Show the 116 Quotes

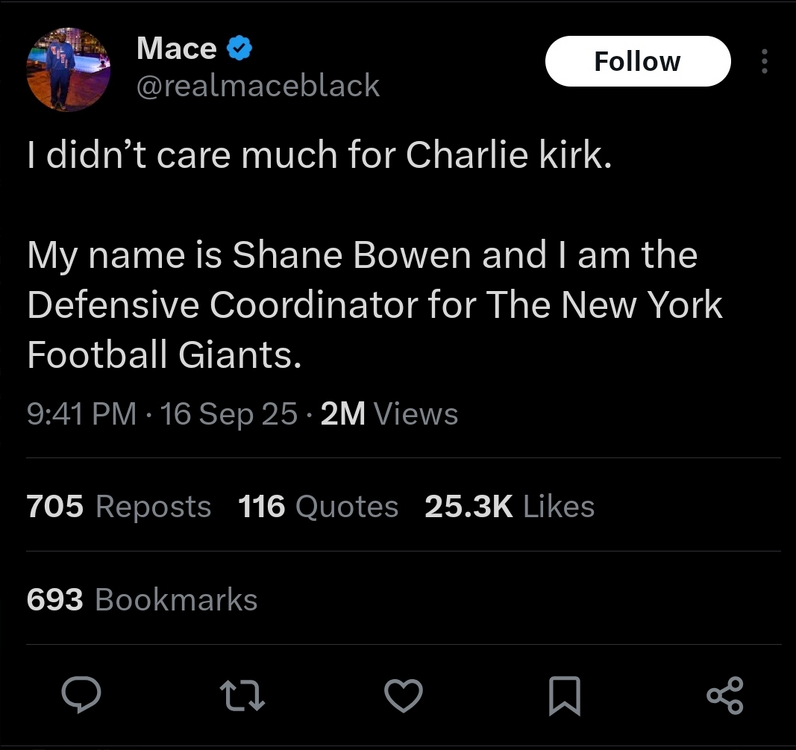click(x=318, y=506)
